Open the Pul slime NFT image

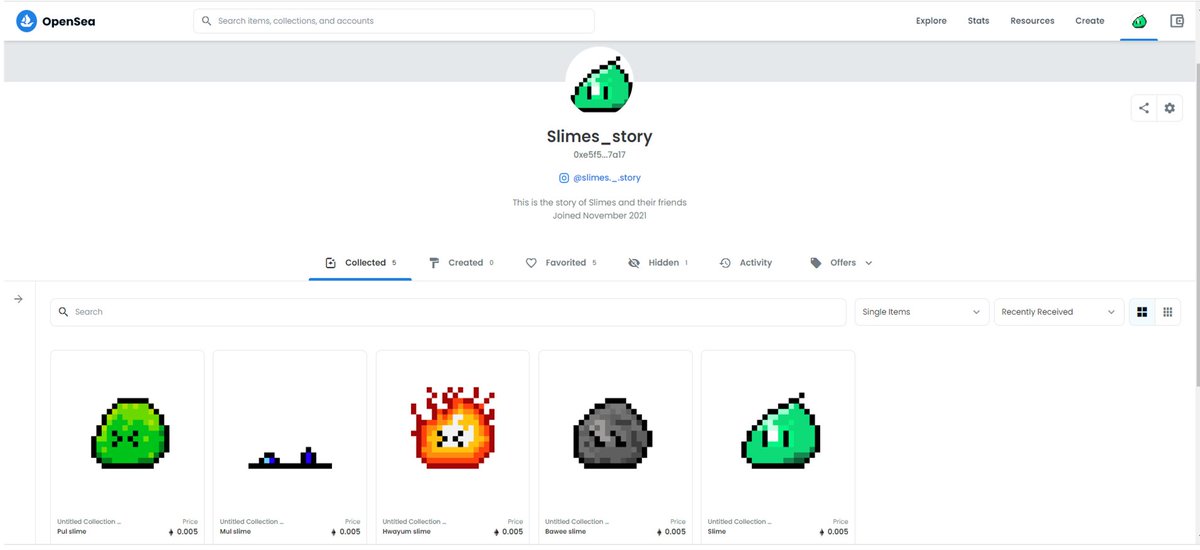pyautogui.click(x=128, y=433)
